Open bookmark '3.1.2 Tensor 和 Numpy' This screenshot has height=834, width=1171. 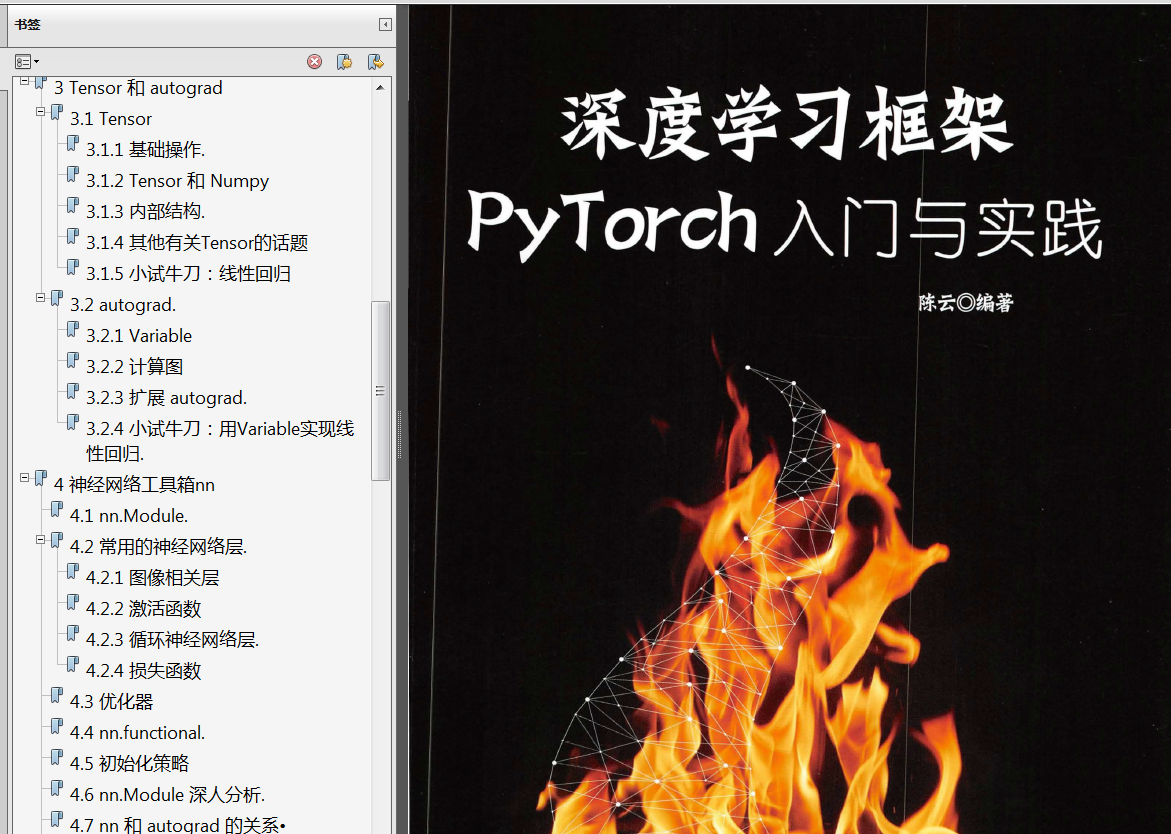coord(177,181)
